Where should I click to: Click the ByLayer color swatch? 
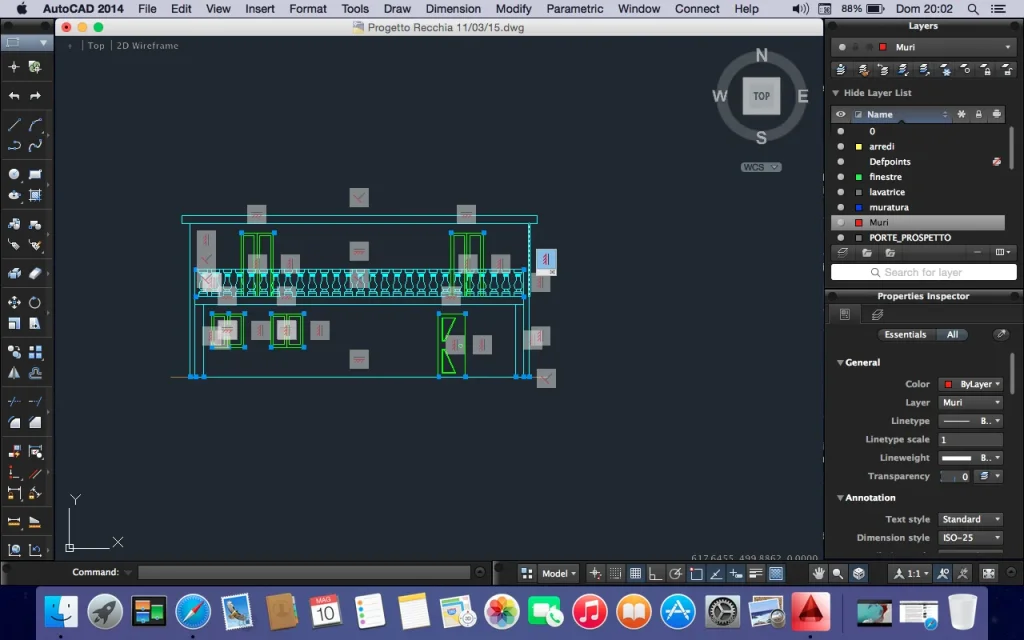pyautogui.click(x=947, y=384)
